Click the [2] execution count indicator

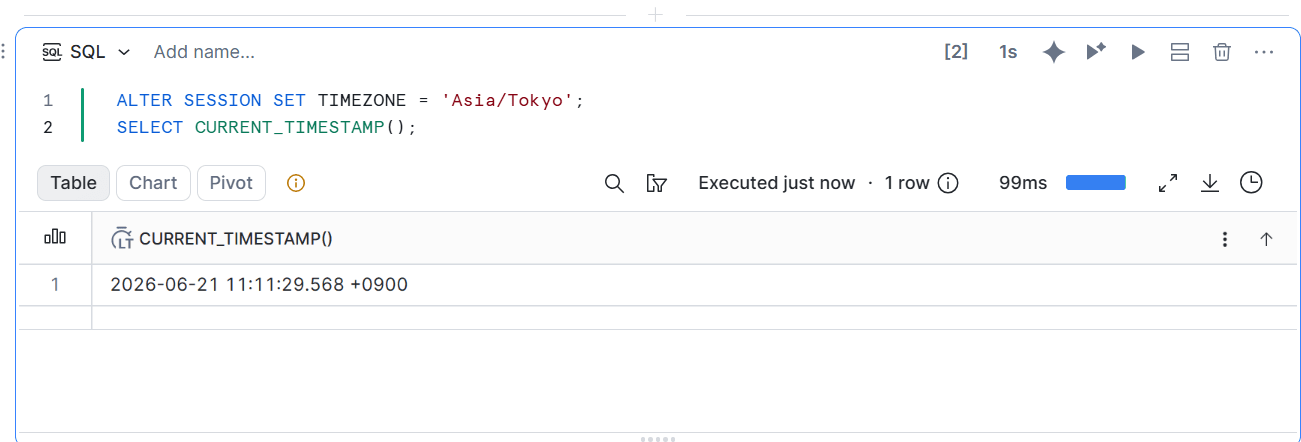956,52
